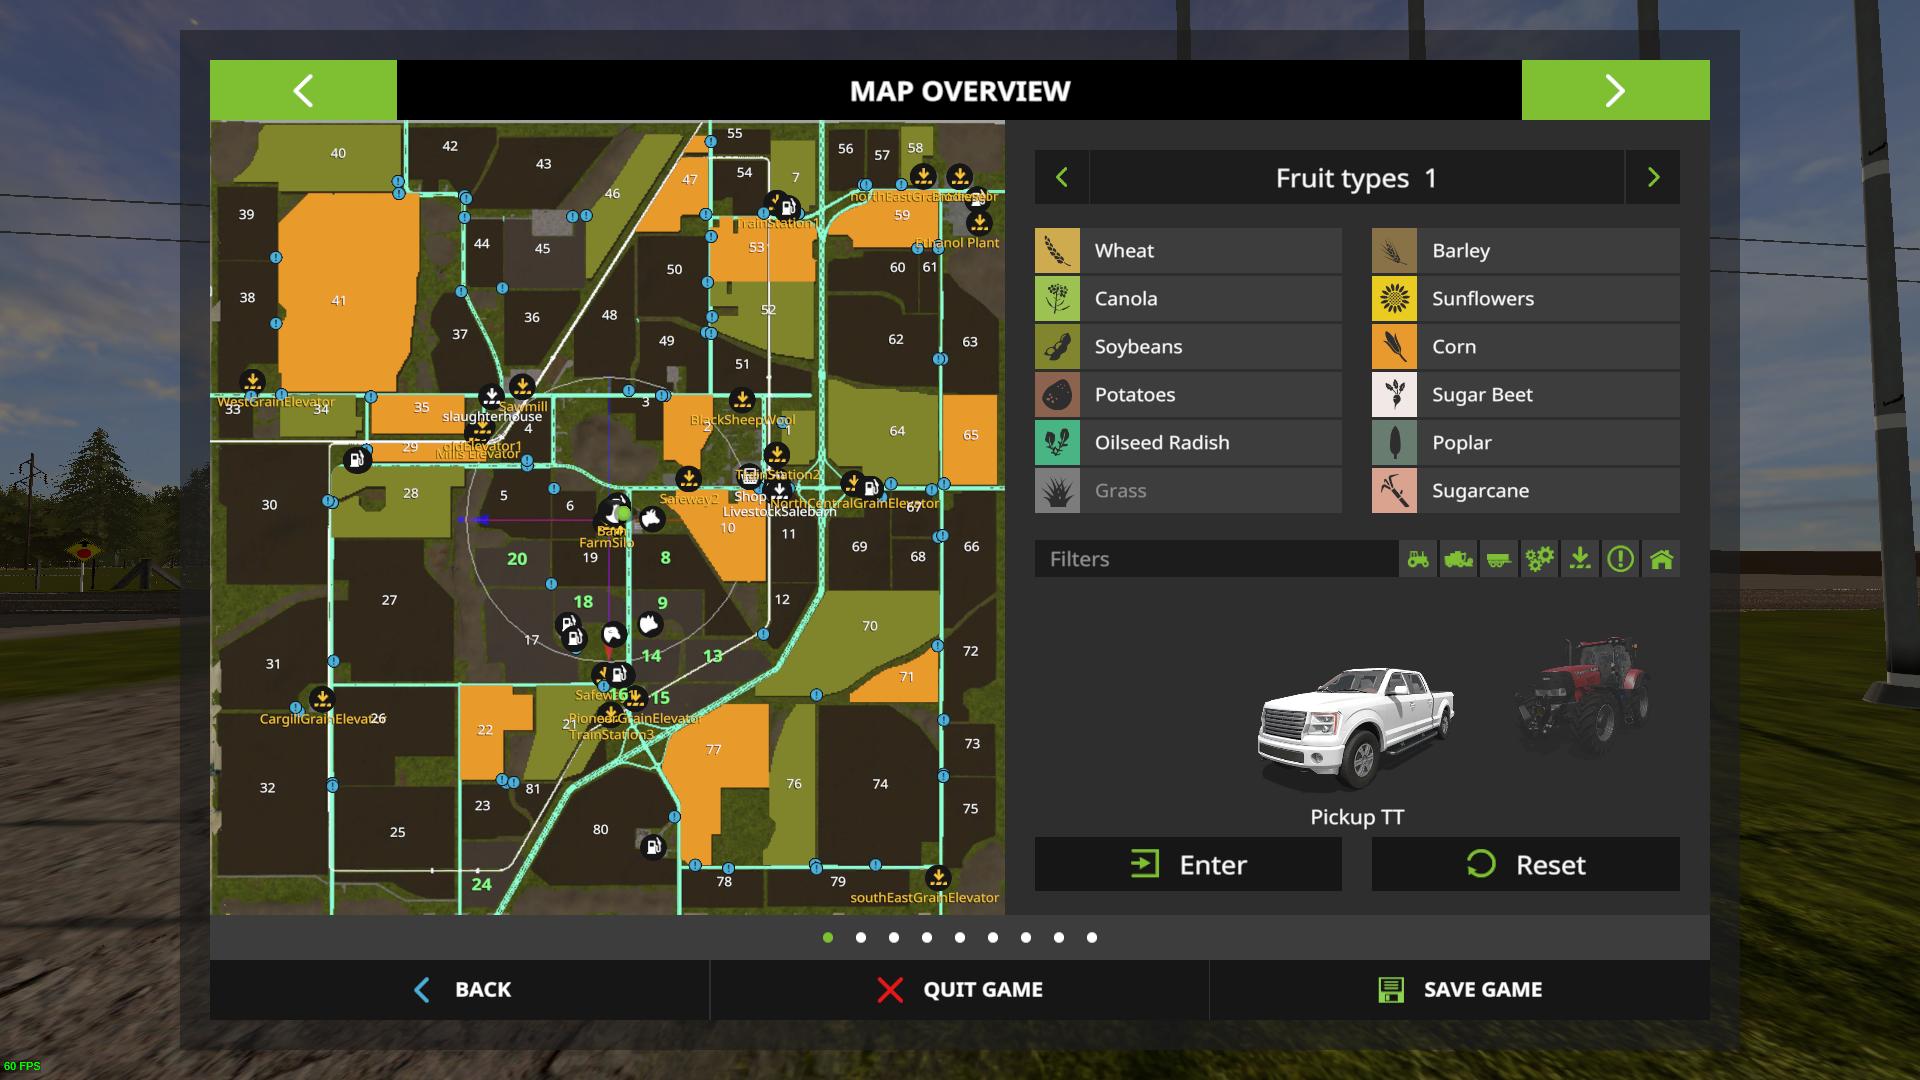Toggle the house buildings map filter
This screenshot has width=1920, height=1080.
click(x=1661, y=559)
